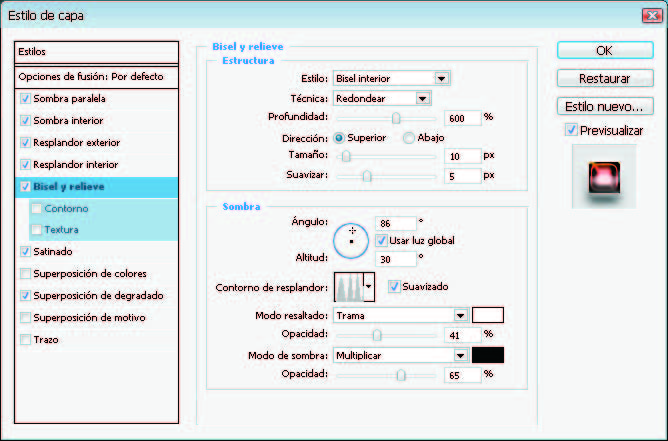Click the Ángulo value field 86

(x=395, y=223)
